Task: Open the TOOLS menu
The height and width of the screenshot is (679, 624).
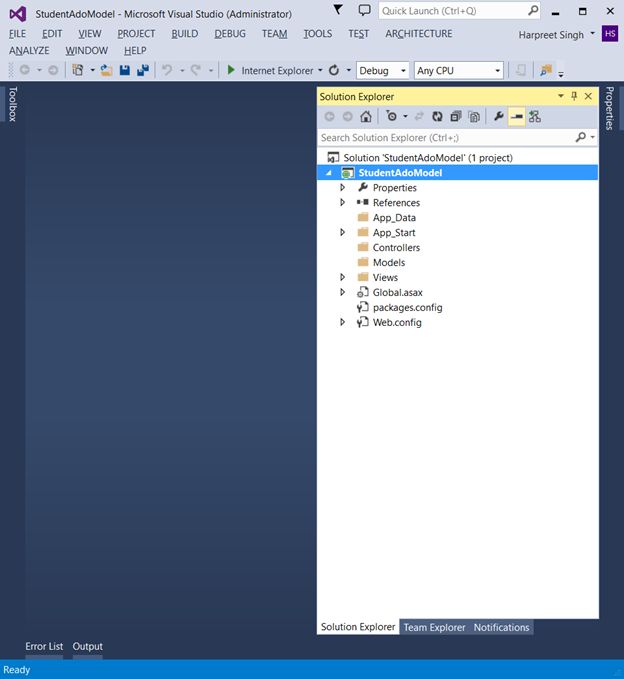Action: [318, 34]
